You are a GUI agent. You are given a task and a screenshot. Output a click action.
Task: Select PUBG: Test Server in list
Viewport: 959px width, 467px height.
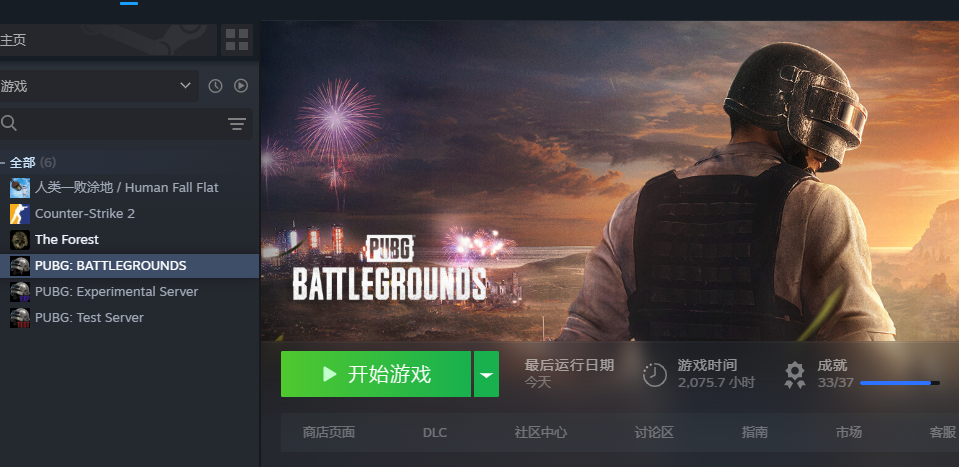pyautogui.click(x=129, y=318)
